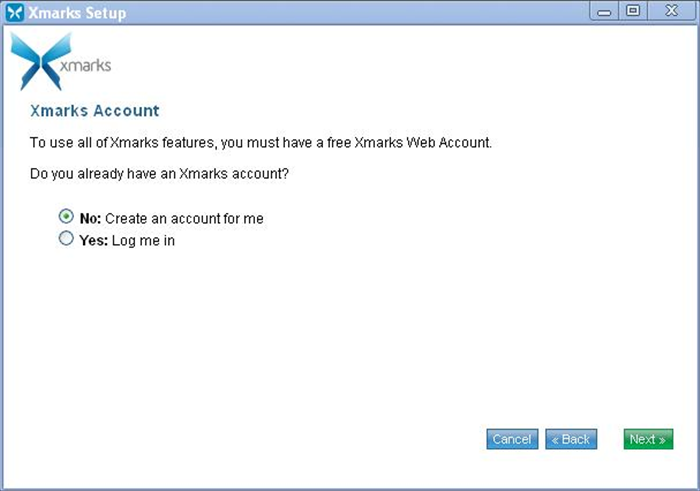Select the "No: Create an account for me" radio button
The height and width of the screenshot is (491, 700).
66,217
